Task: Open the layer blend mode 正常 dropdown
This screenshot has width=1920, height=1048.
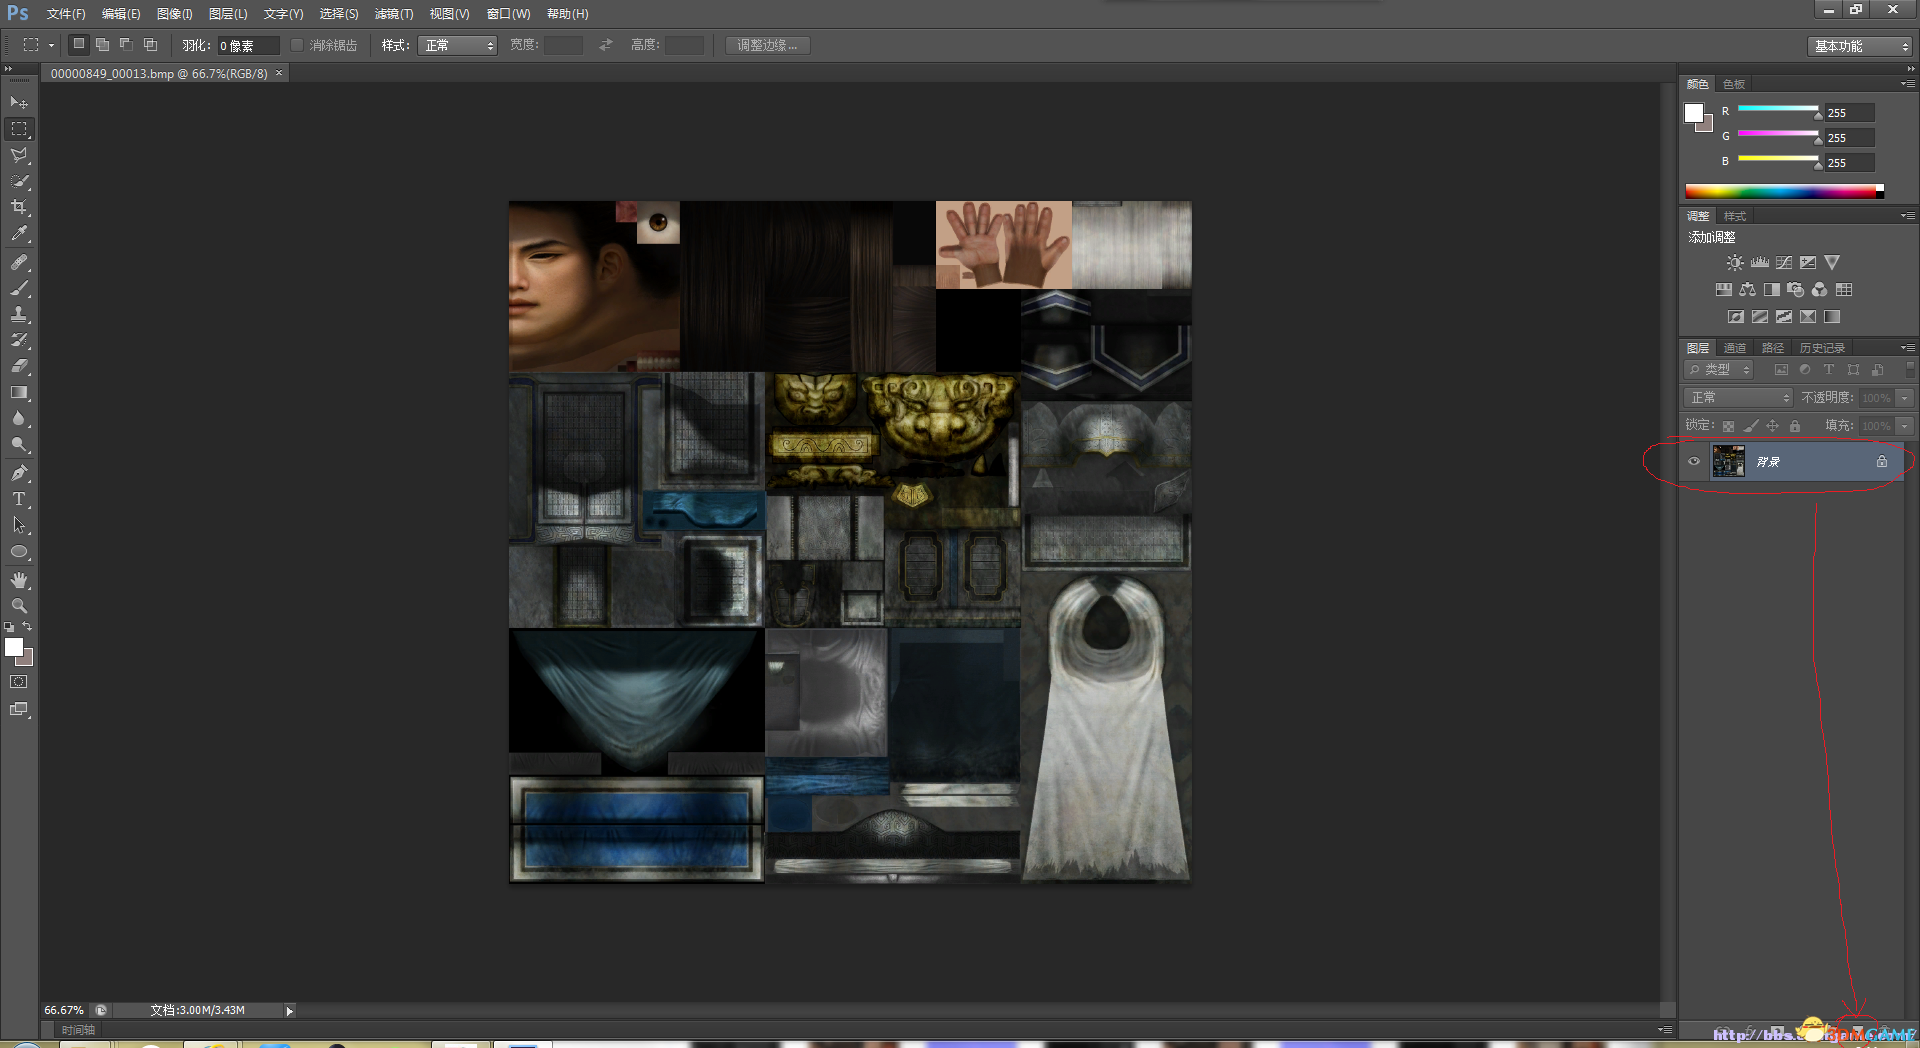Action: tap(1738, 397)
